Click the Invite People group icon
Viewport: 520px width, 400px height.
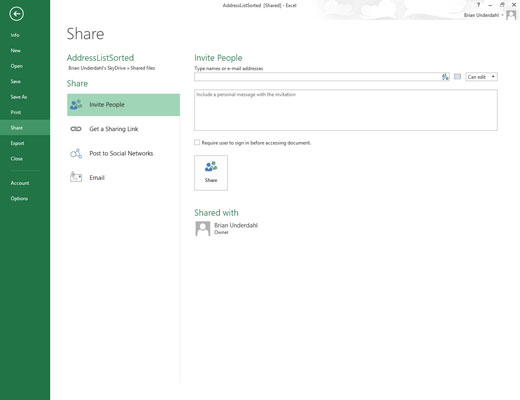pyautogui.click(x=76, y=105)
